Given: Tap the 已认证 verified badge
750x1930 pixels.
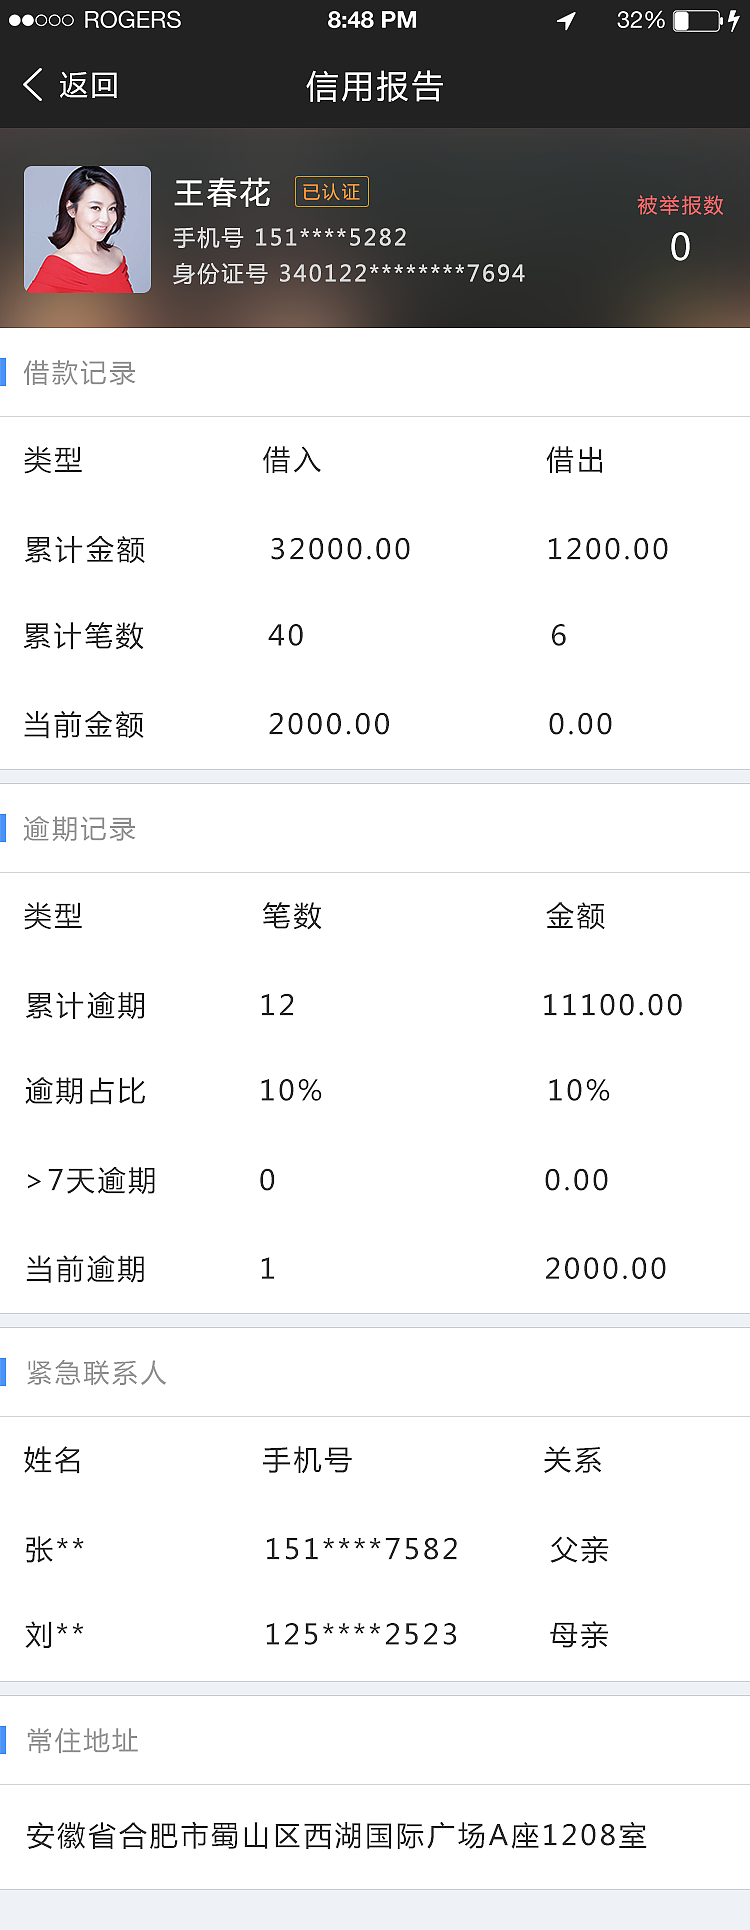Looking at the screenshot, I should (332, 192).
